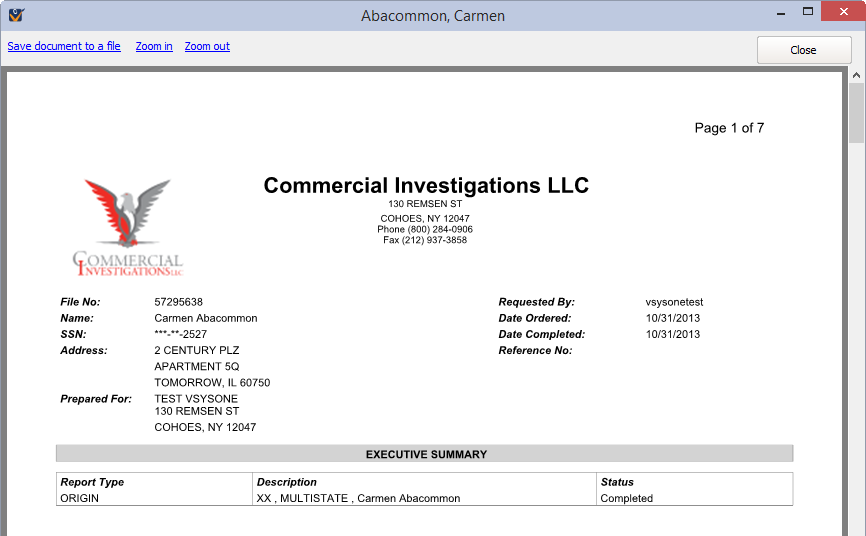Click the Commercial Investigations eagle logo

tap(128, 228)
